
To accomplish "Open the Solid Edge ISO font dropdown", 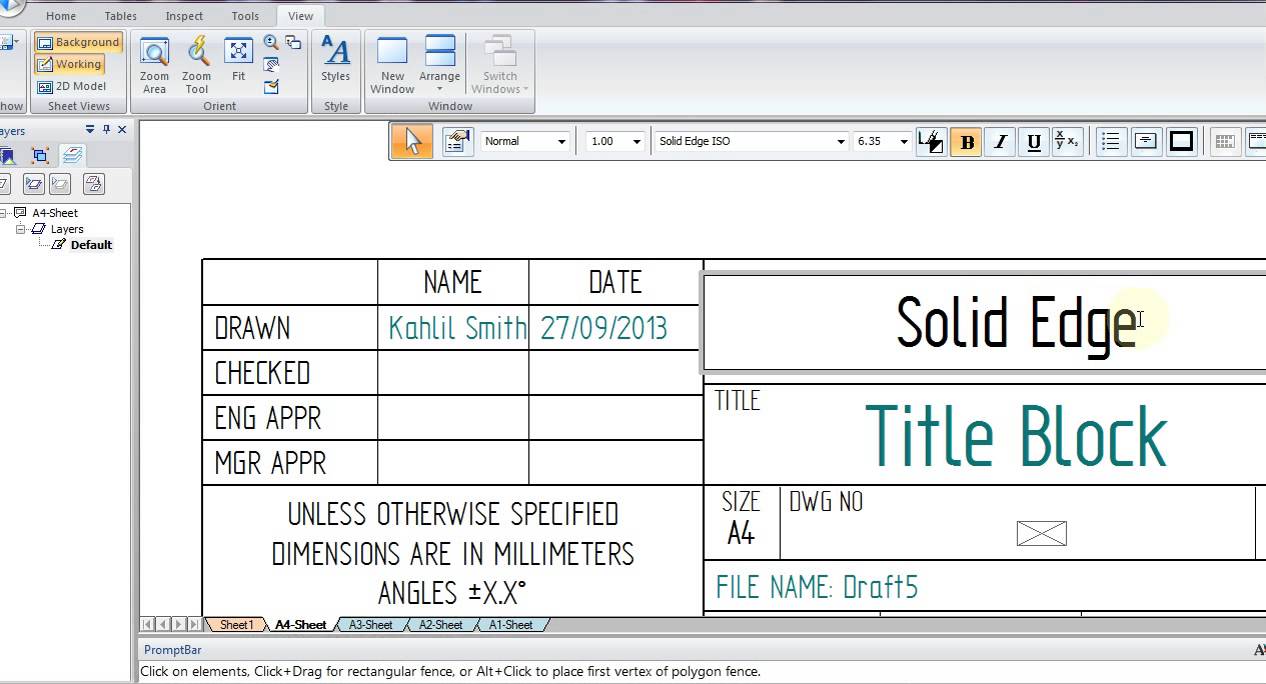I will pos(840,142).
